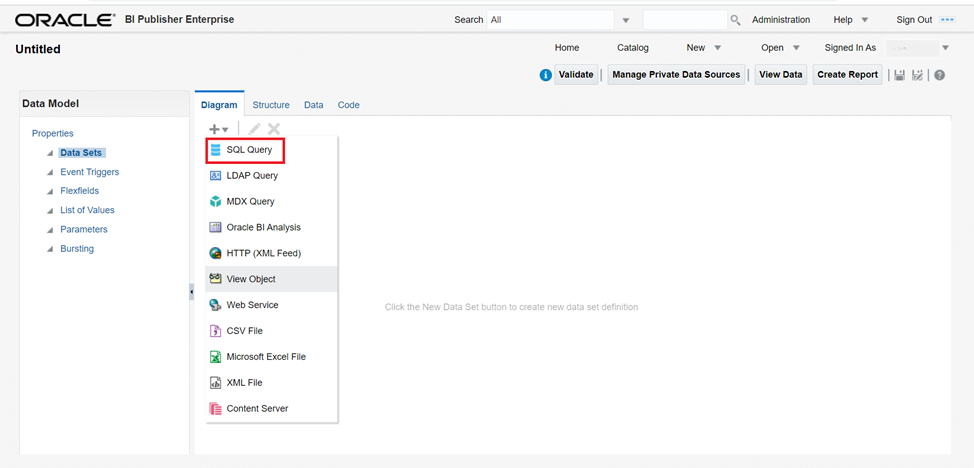Screen dimensions: 974x468
Task: Expand the Parameters node arrow
Action: (x=50, y=230)
